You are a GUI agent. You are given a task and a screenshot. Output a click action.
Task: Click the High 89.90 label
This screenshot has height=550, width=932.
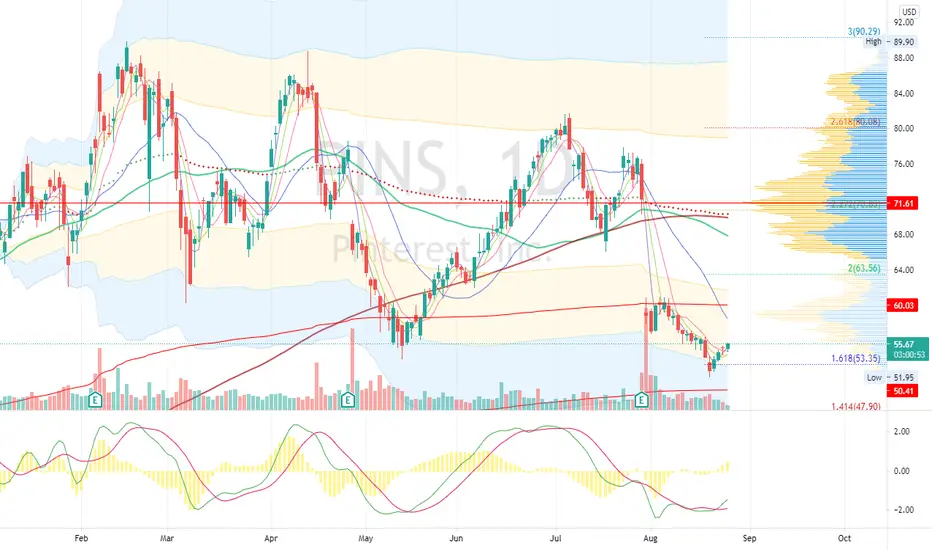click(890, 42)
